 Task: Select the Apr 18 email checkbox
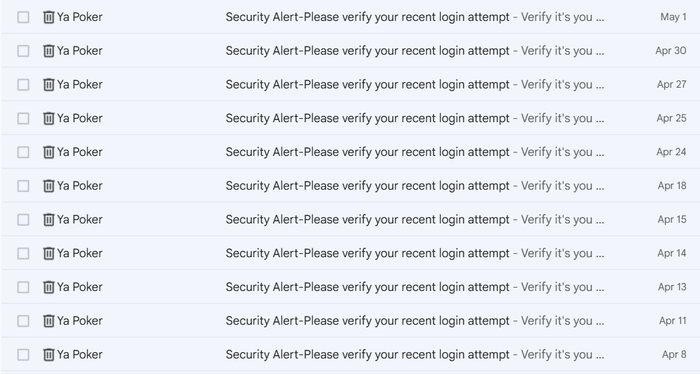point(23,186)
